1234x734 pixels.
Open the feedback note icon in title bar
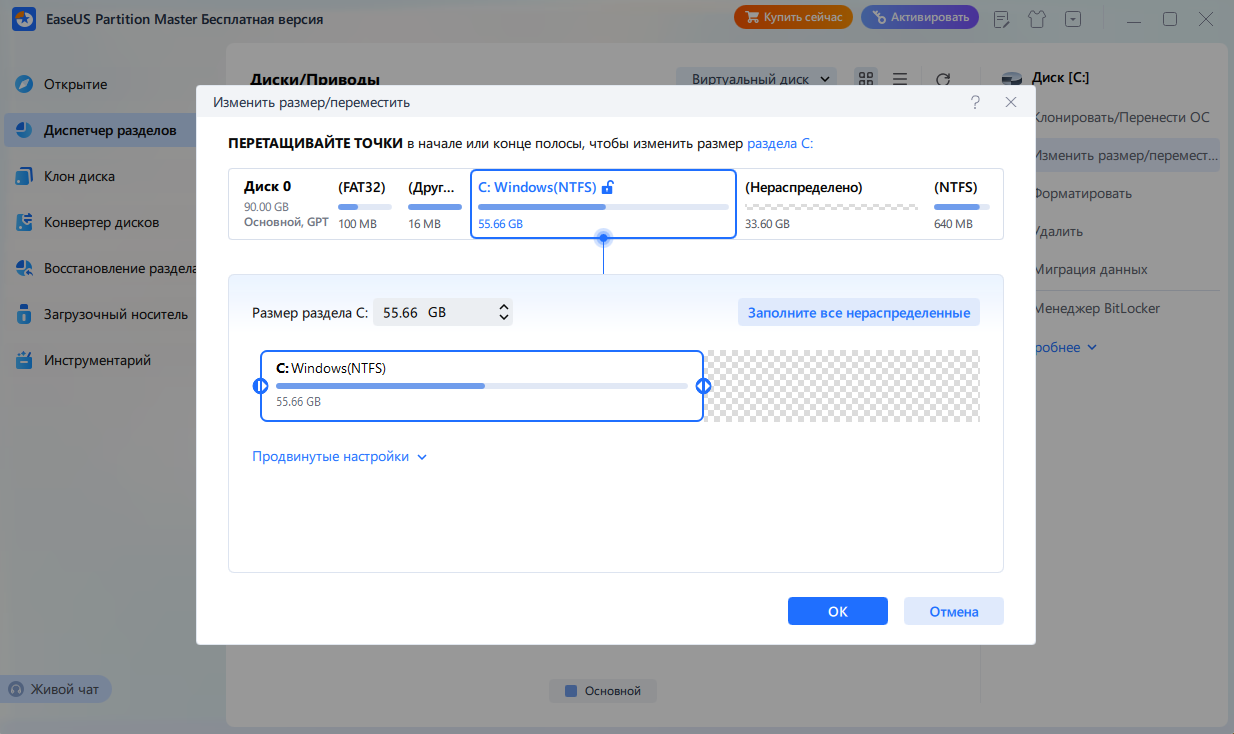(x=1001, y=19)
